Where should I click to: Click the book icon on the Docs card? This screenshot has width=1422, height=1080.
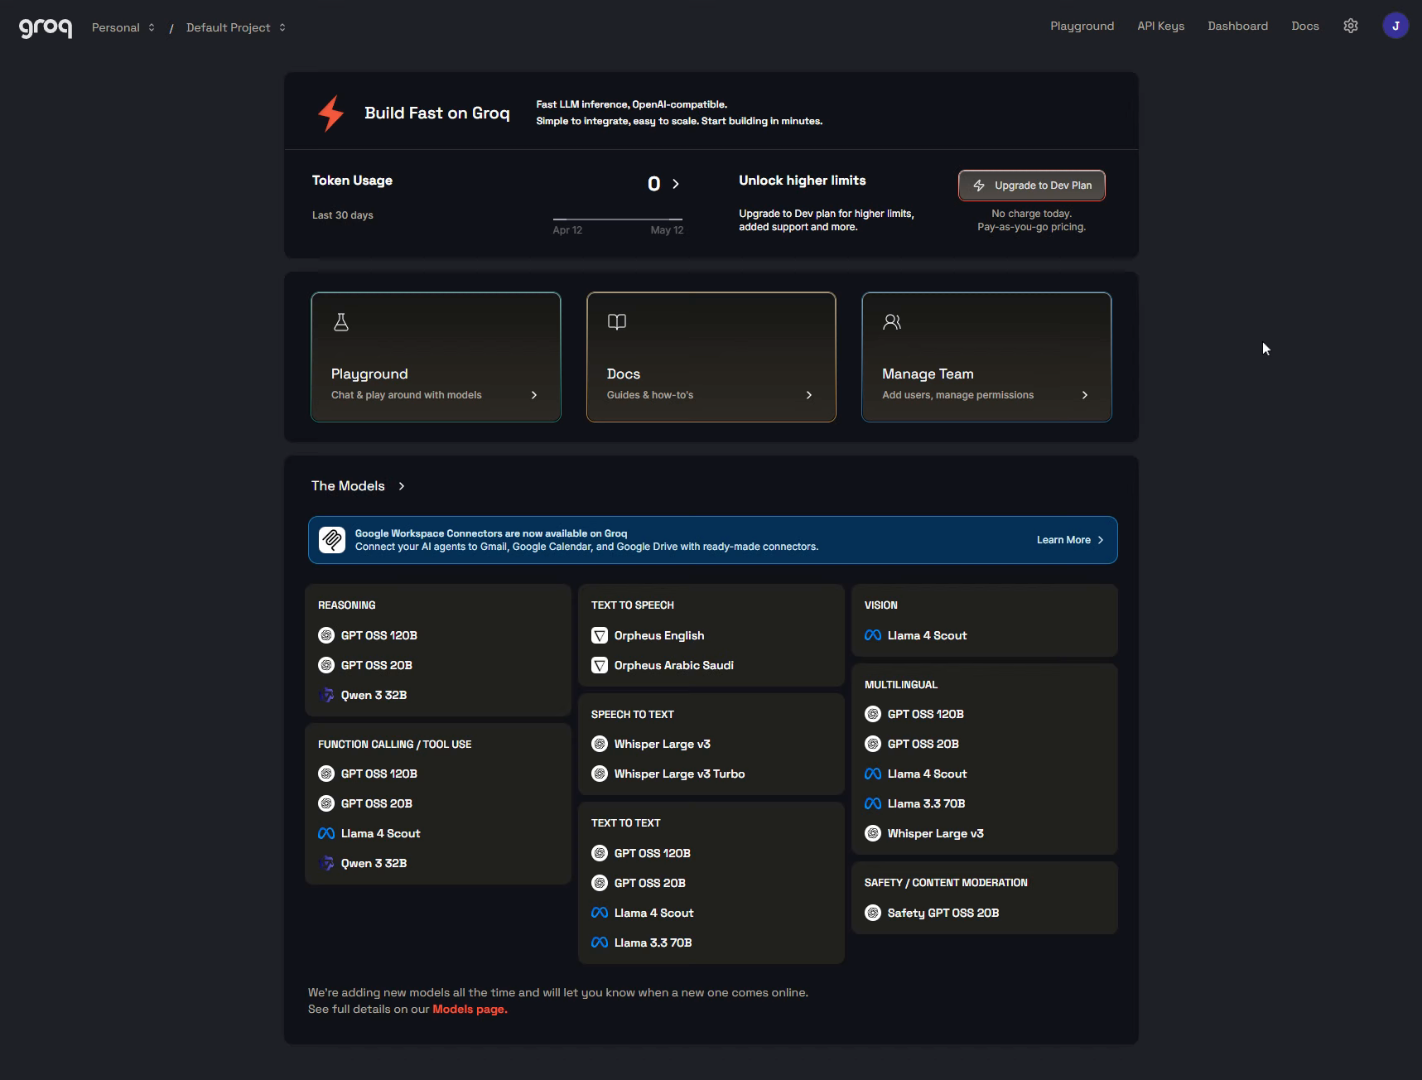click(x=617, y=322)
